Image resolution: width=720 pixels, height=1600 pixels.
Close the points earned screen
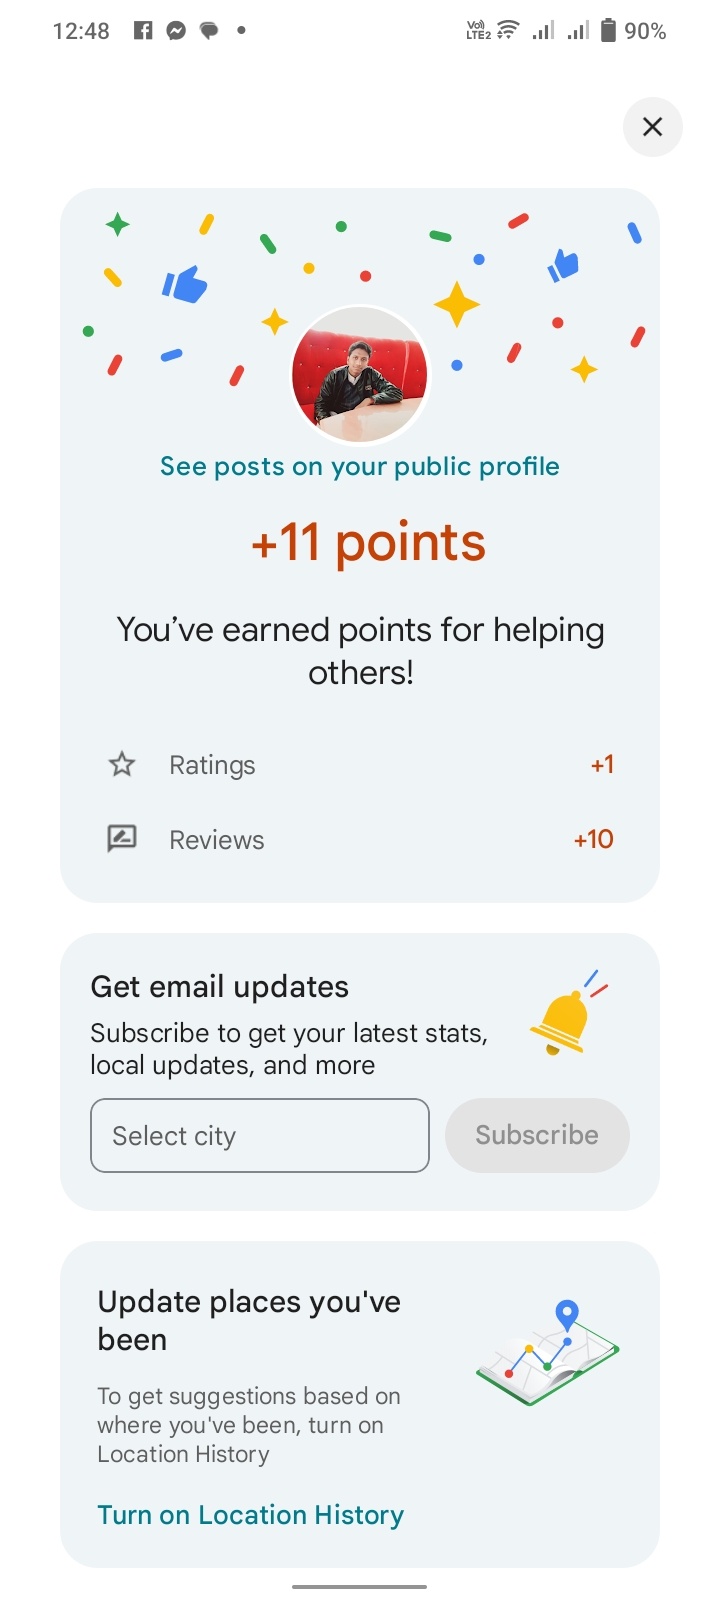652,127
